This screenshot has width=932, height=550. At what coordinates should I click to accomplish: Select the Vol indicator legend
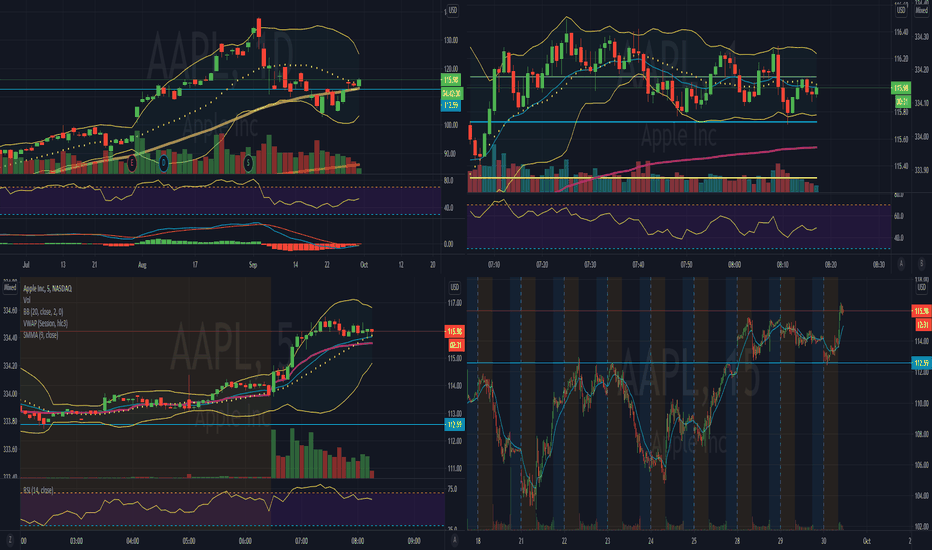coord(27,300)
